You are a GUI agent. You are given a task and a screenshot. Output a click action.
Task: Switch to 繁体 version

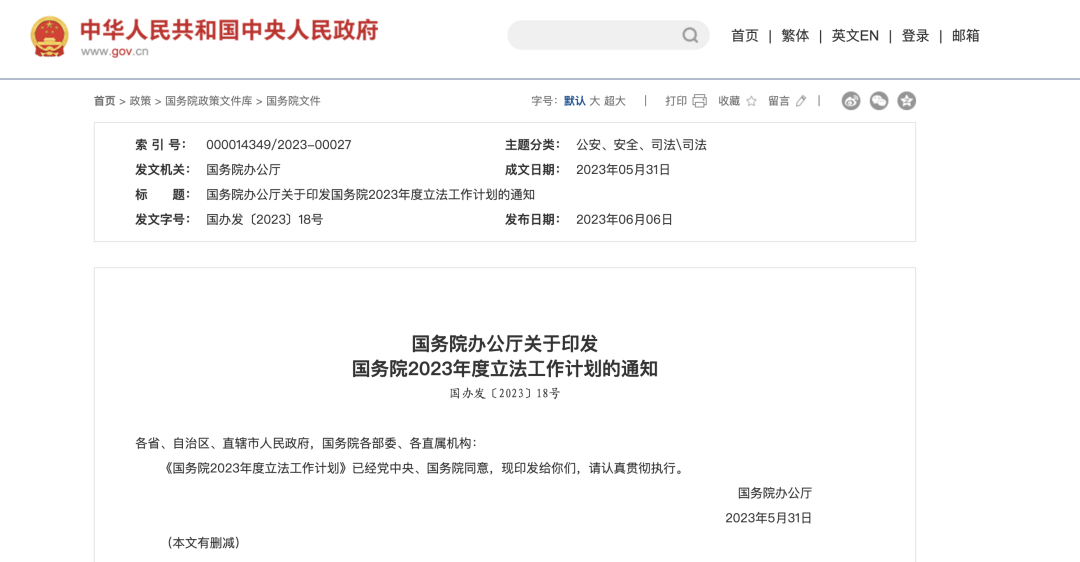click(795, 36)
